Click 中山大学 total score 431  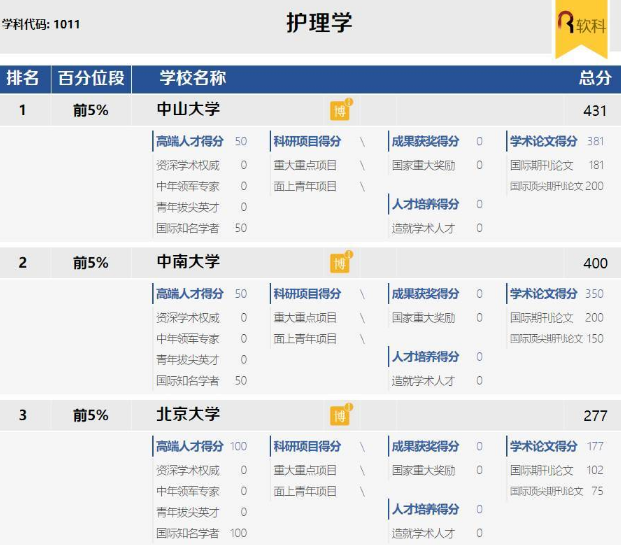(595, 110)
